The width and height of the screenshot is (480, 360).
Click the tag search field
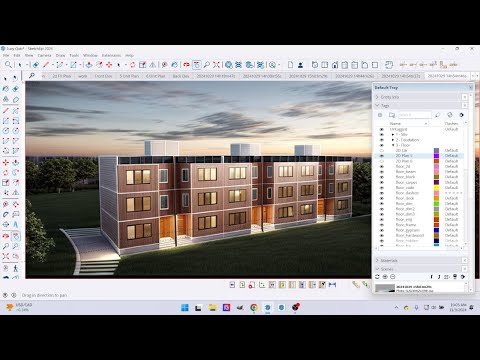click(414, 115)
